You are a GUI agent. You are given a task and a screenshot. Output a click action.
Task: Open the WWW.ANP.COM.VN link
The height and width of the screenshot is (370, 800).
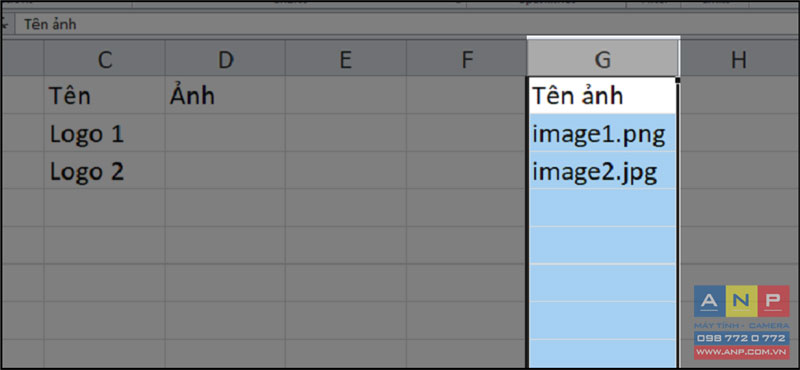[x=741, y=352]
